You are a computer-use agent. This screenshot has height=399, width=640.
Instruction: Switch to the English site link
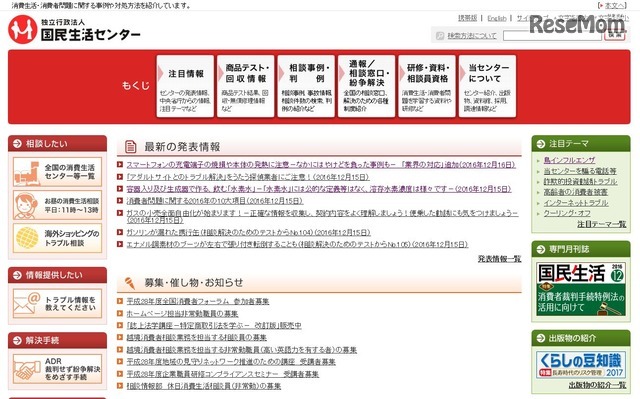497,18
